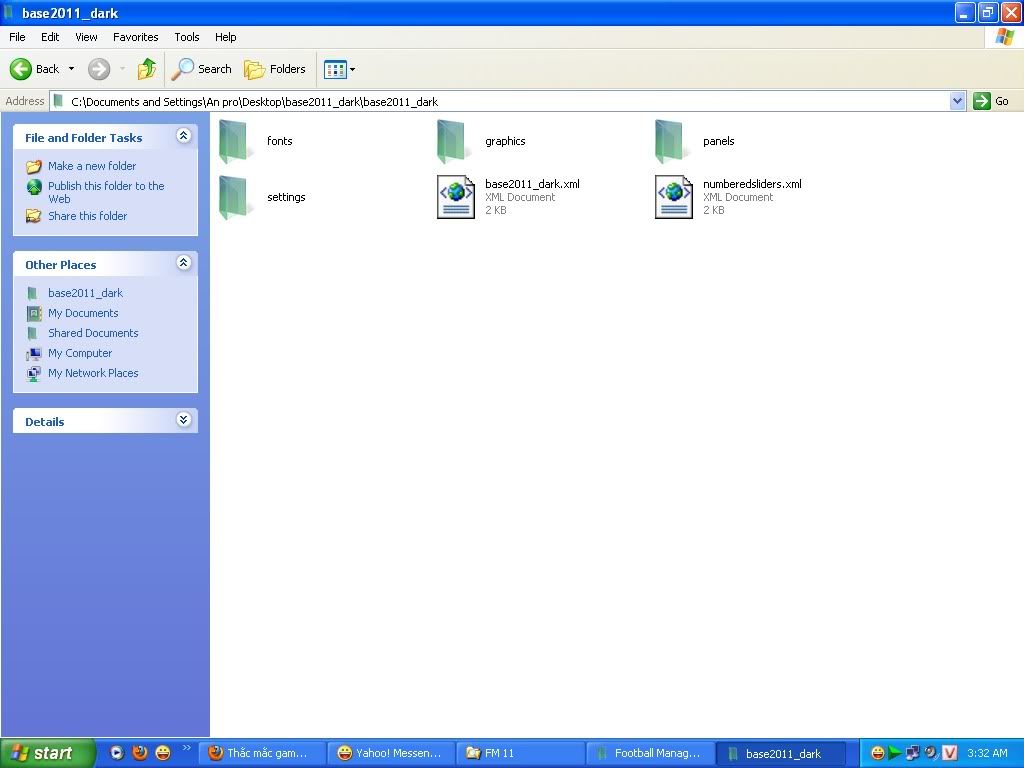Expand the address bar dropdown arrow
This screenshot has width=1024, height=768.
957,101
